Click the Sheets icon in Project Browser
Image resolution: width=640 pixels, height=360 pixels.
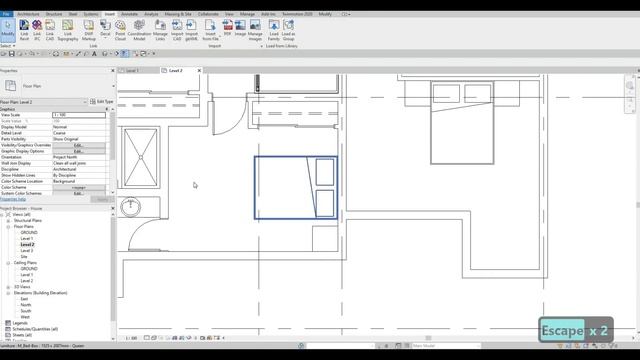click(8, 335)
